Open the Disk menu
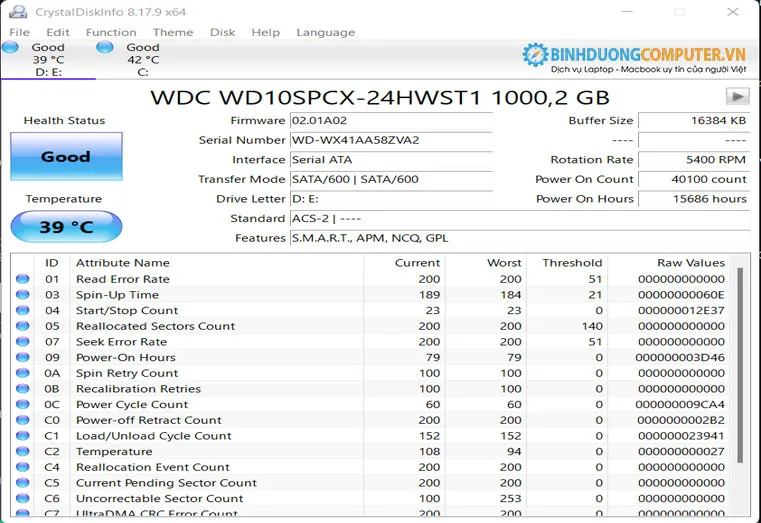761x523 pixels. tap(222, 32)
